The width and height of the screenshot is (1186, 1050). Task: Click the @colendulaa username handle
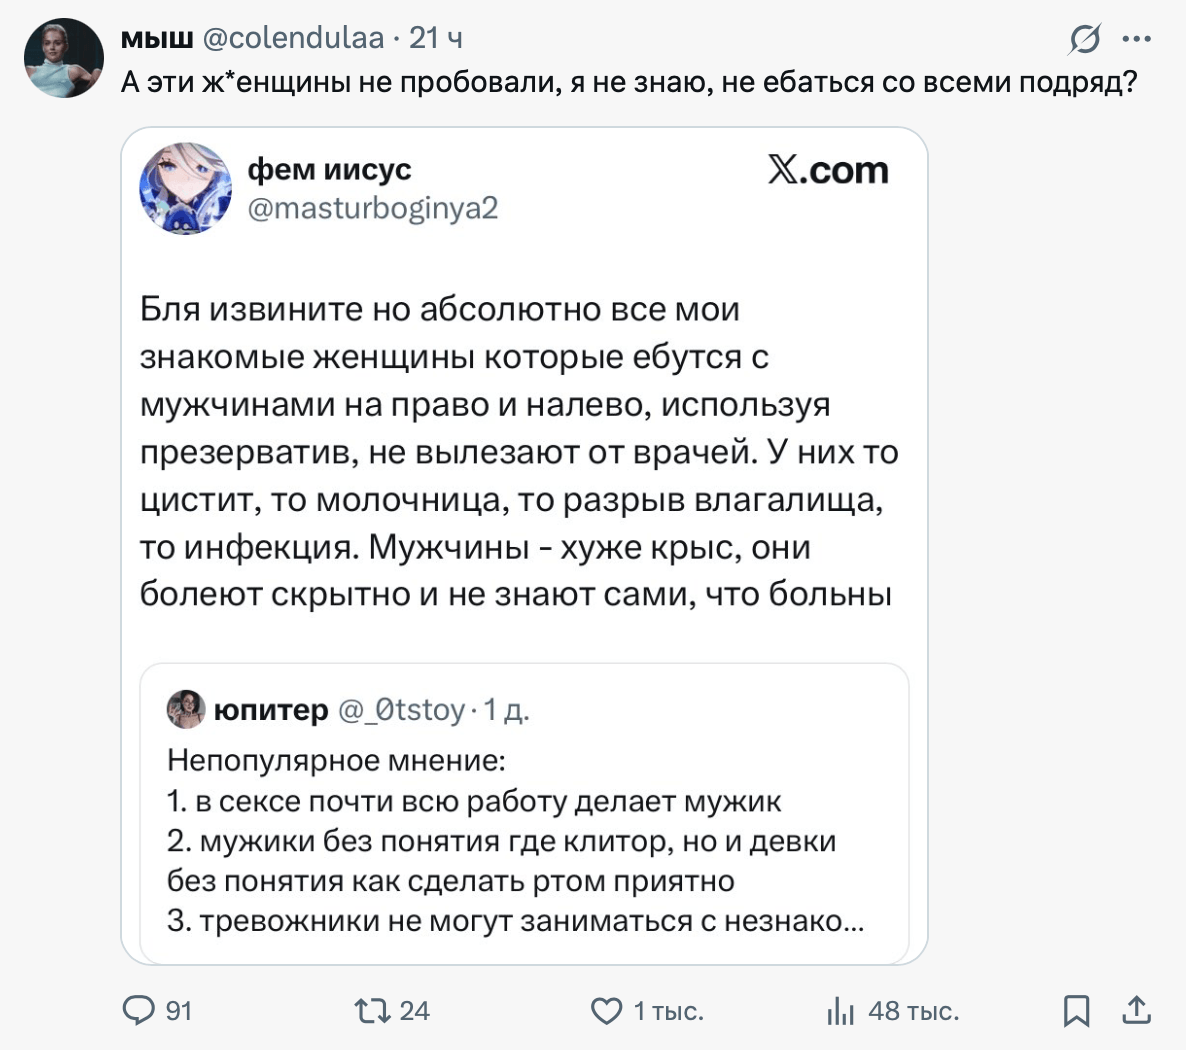293,38
